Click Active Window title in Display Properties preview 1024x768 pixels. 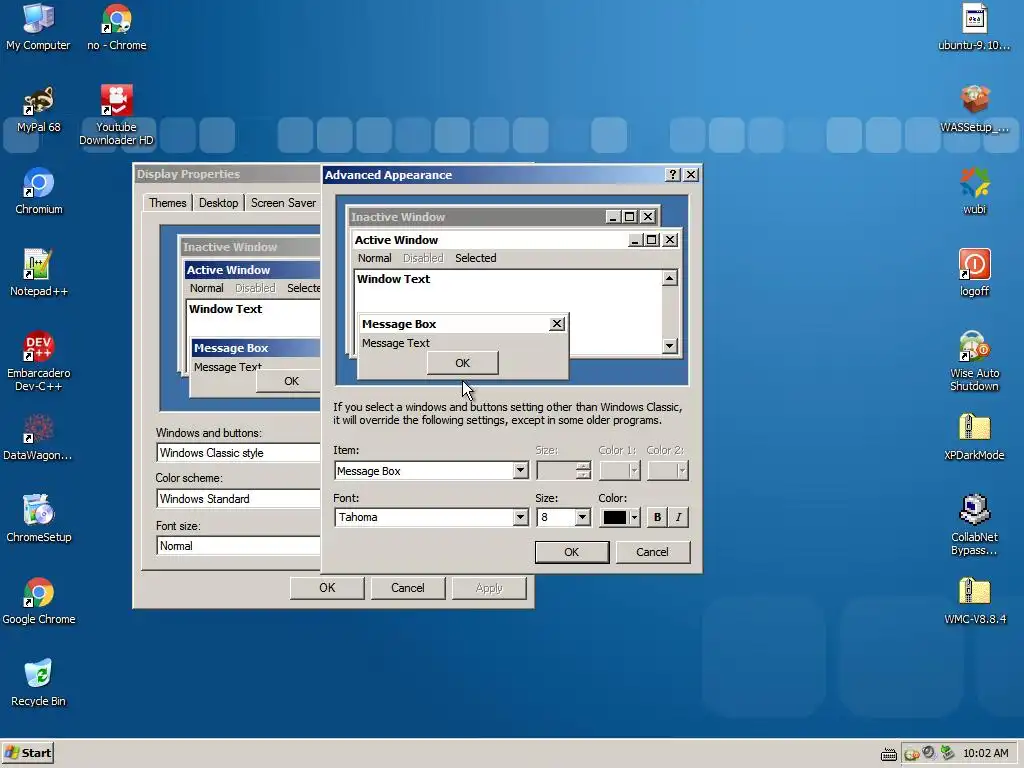tap(228, 270)
